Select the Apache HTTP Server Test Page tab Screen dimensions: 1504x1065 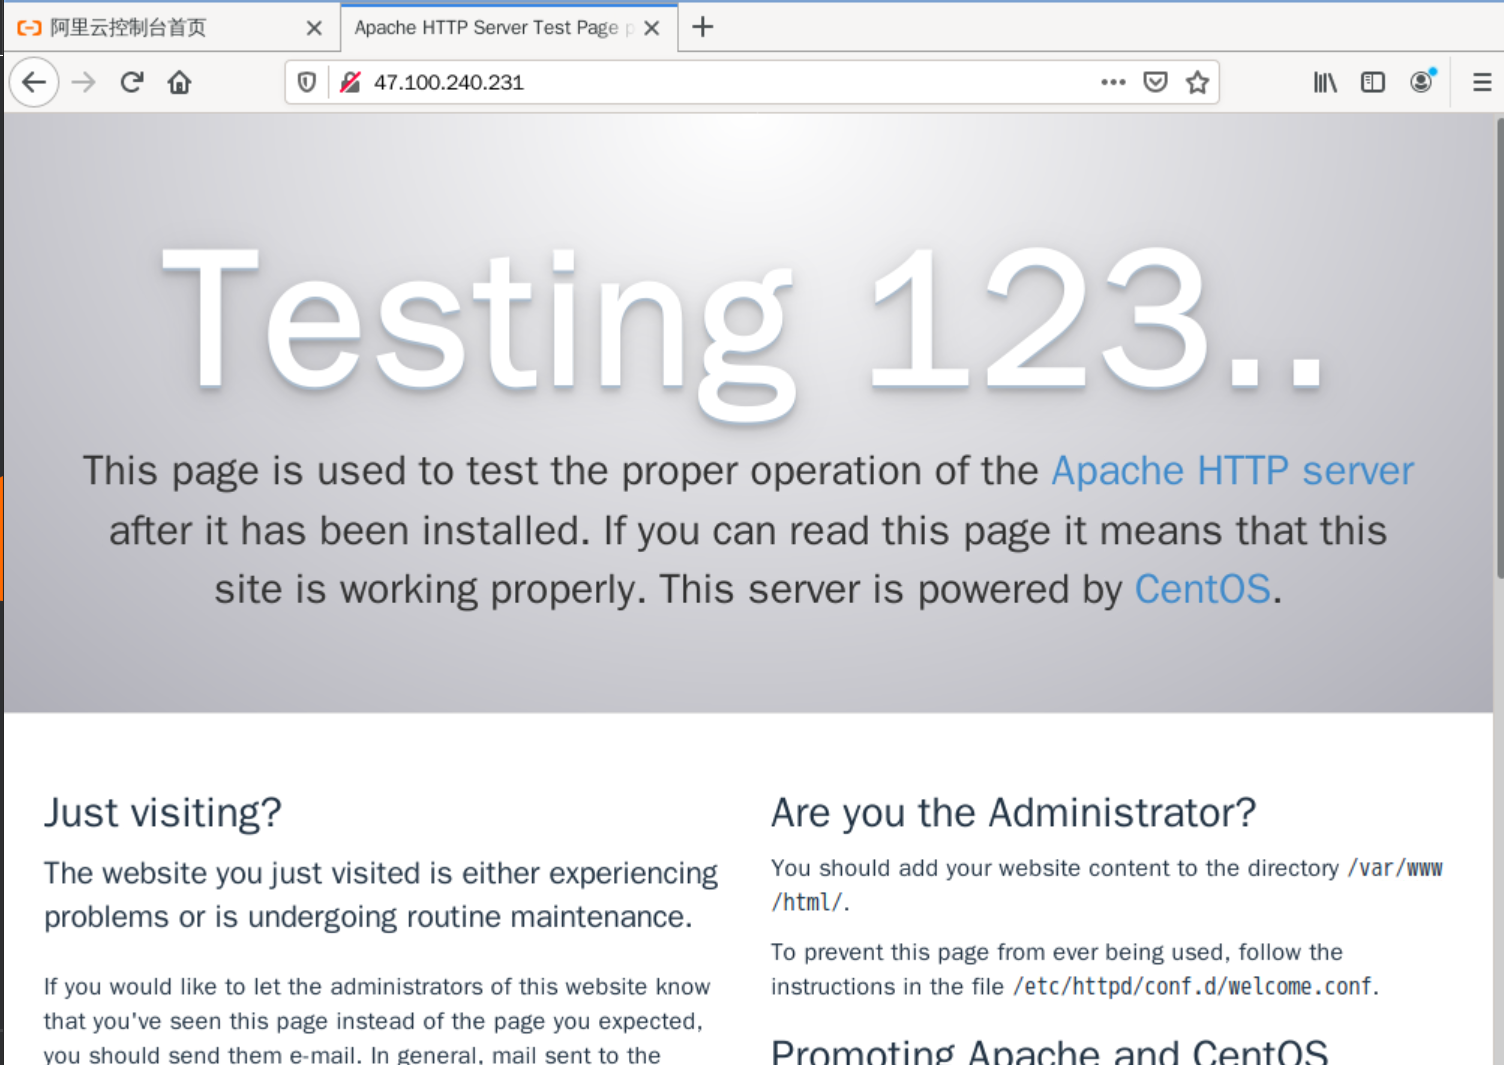pos(509,28)
